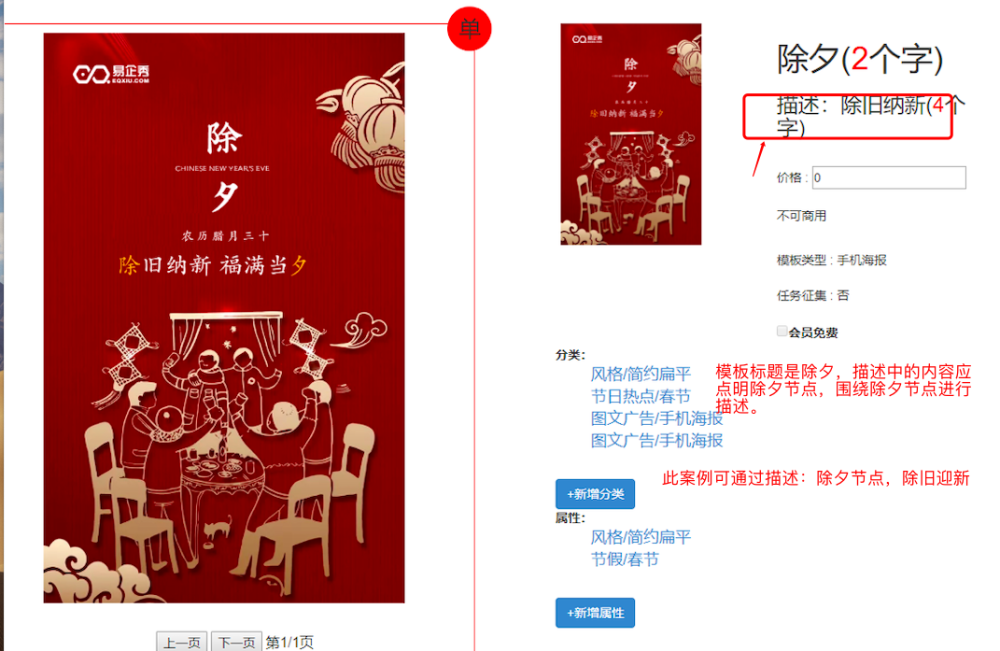
Task: Click the +新增分类 button
Action: [x=595, y=494]
